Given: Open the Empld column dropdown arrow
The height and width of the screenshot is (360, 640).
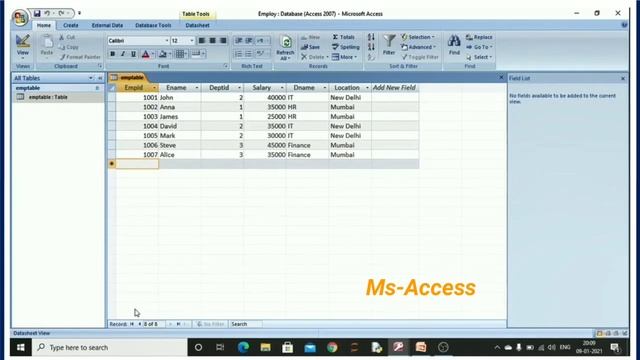Looking at the screenshot, I should pos(154,88).
